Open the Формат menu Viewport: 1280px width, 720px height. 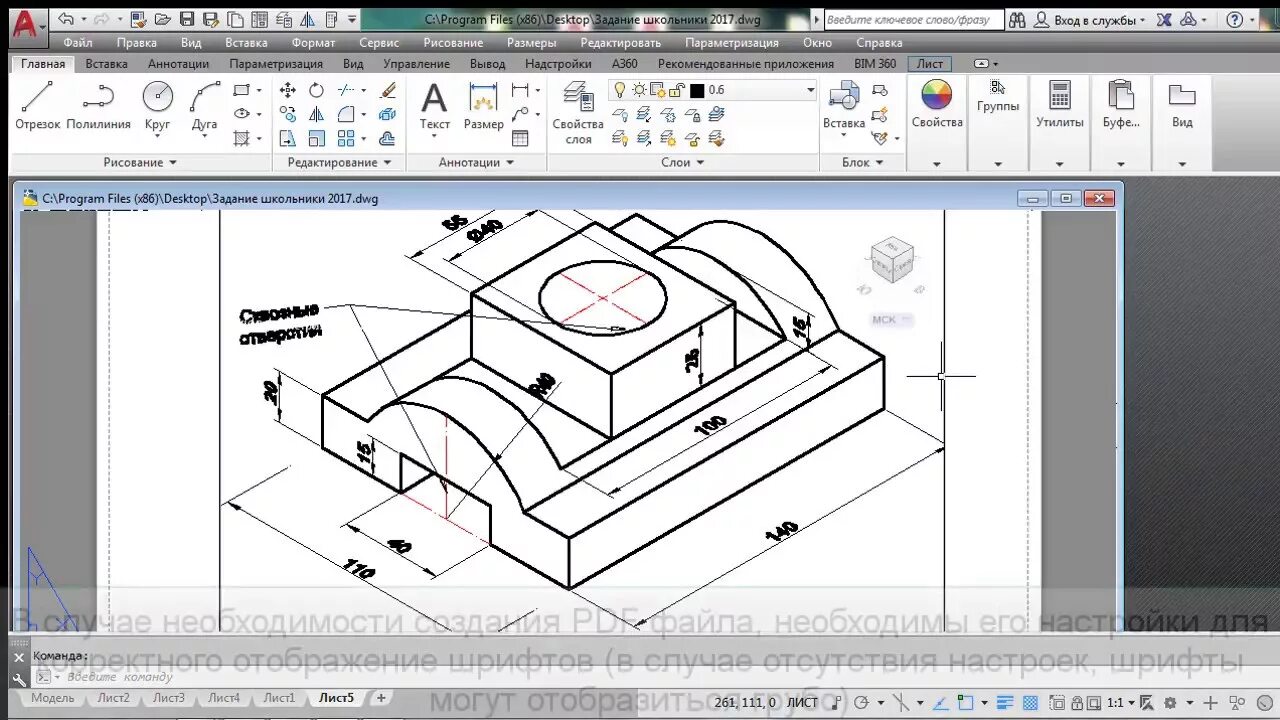(313, 42)
